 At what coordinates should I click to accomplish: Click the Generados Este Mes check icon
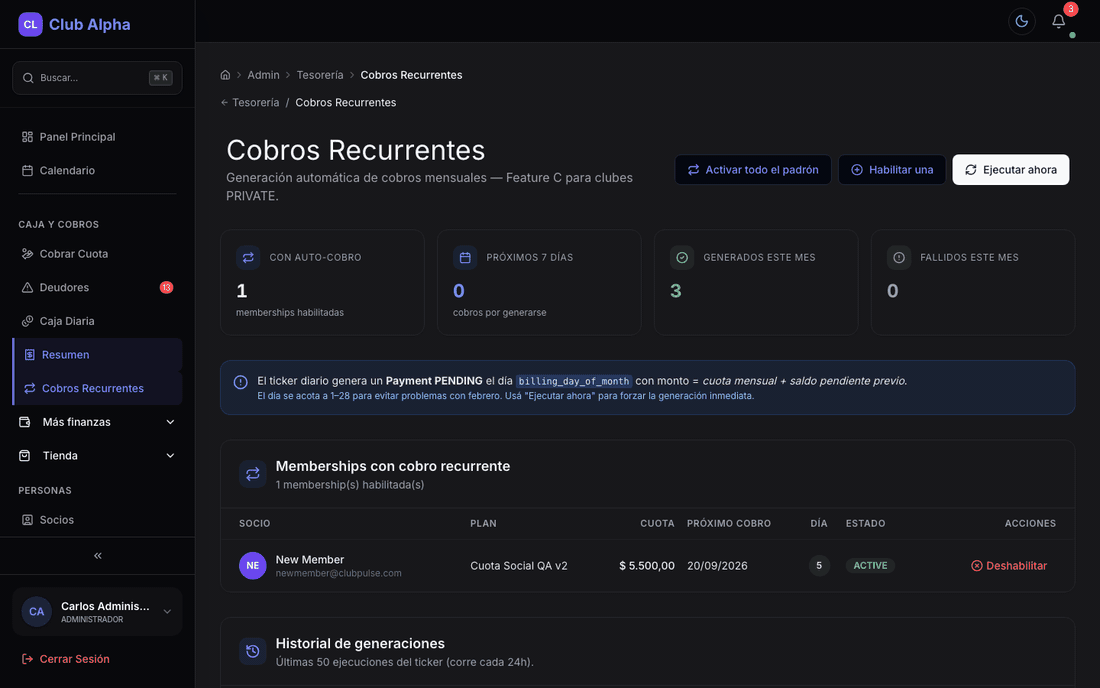(682, 257)
